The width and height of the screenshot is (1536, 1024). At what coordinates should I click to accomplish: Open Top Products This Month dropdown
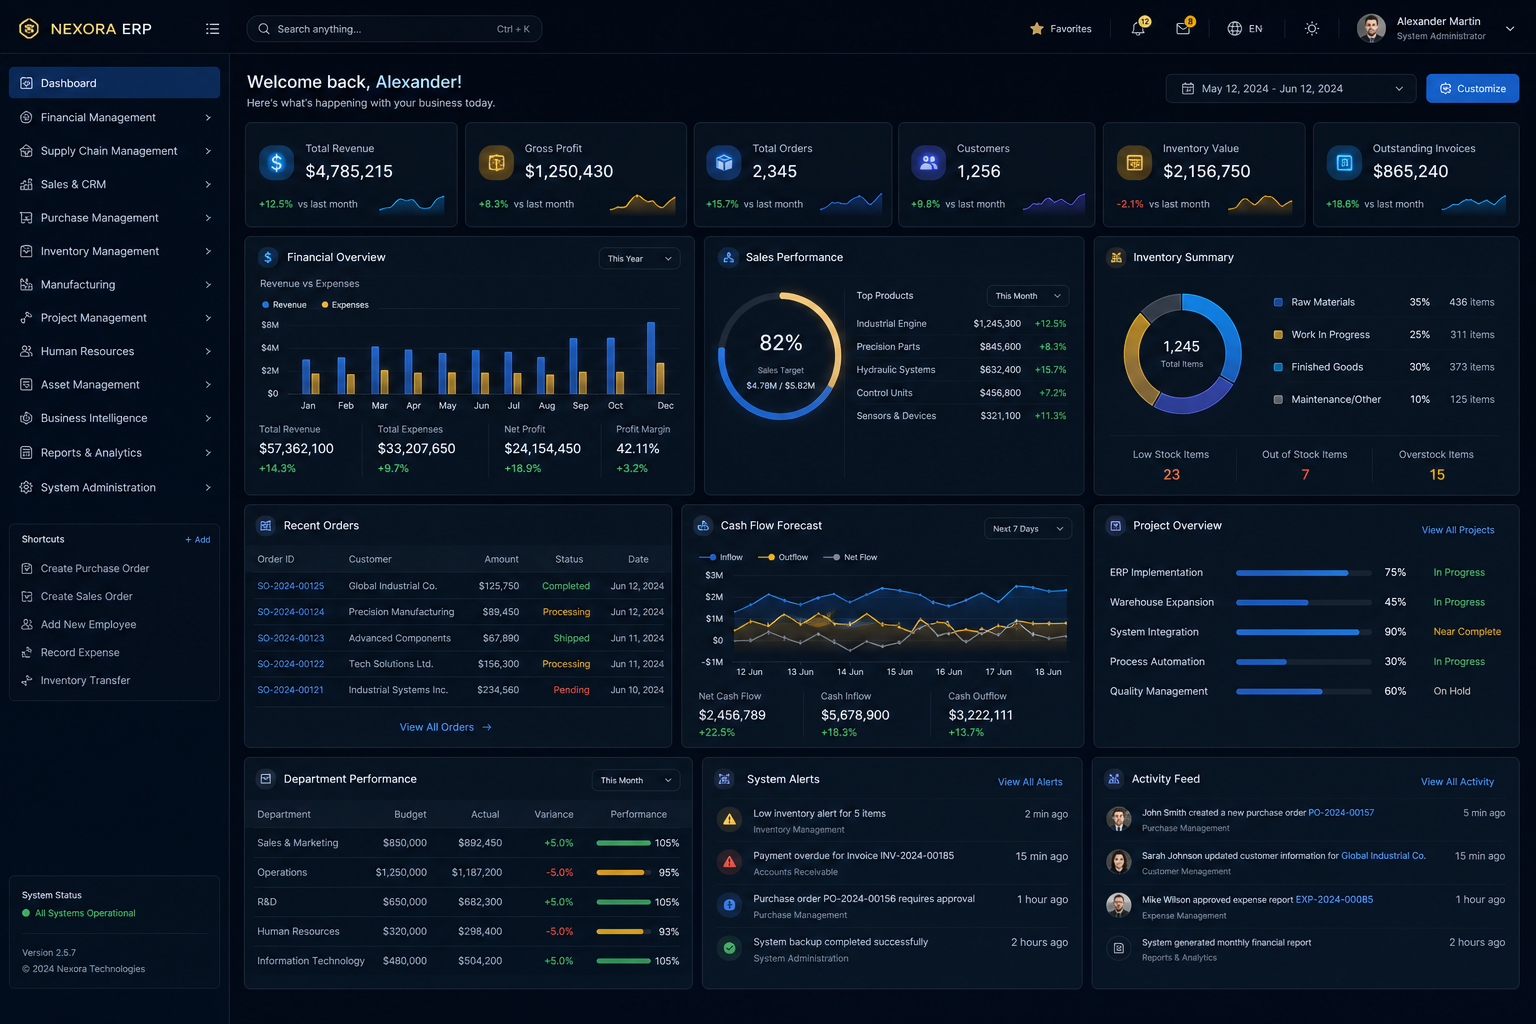[1028, 296]
